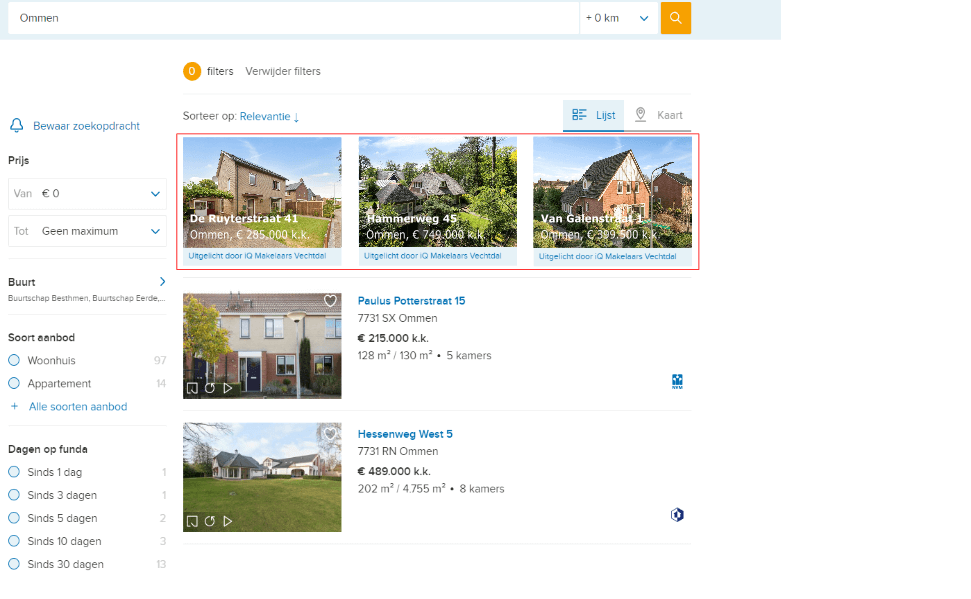Viewport: 971px width, 599px height.
Task: Click NVM realtor logo for Paulus Potterstraat 15
Action: pyautogui.click(x=677, y=382)
